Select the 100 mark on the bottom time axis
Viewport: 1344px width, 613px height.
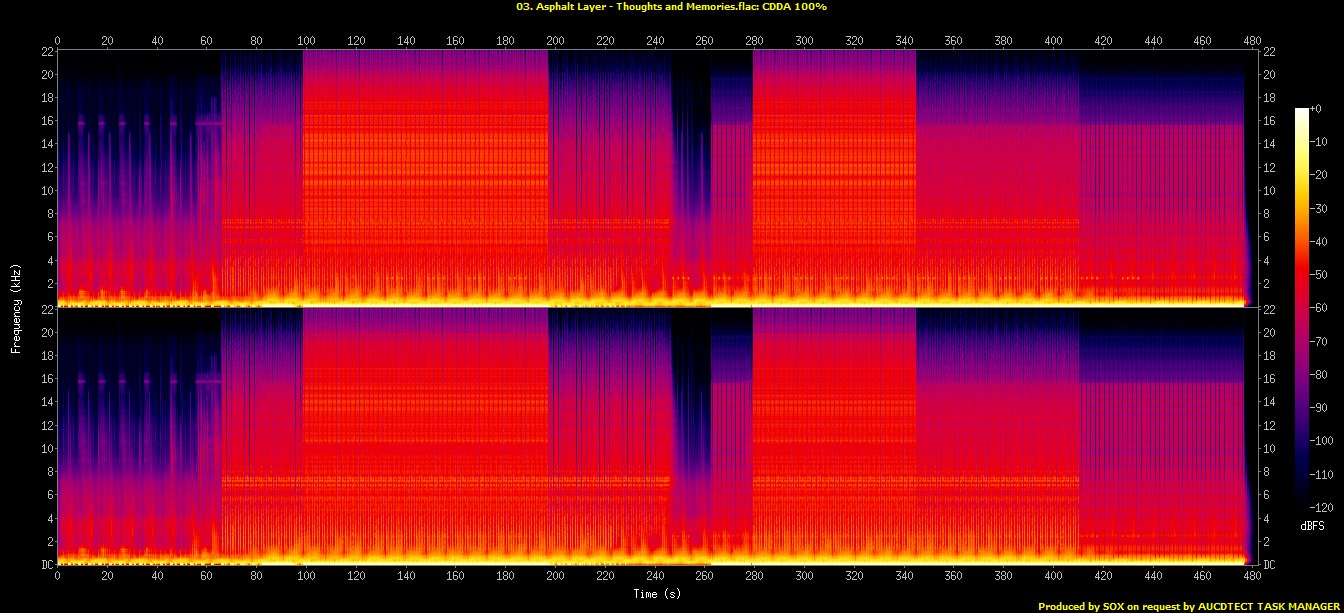(306, 577)
